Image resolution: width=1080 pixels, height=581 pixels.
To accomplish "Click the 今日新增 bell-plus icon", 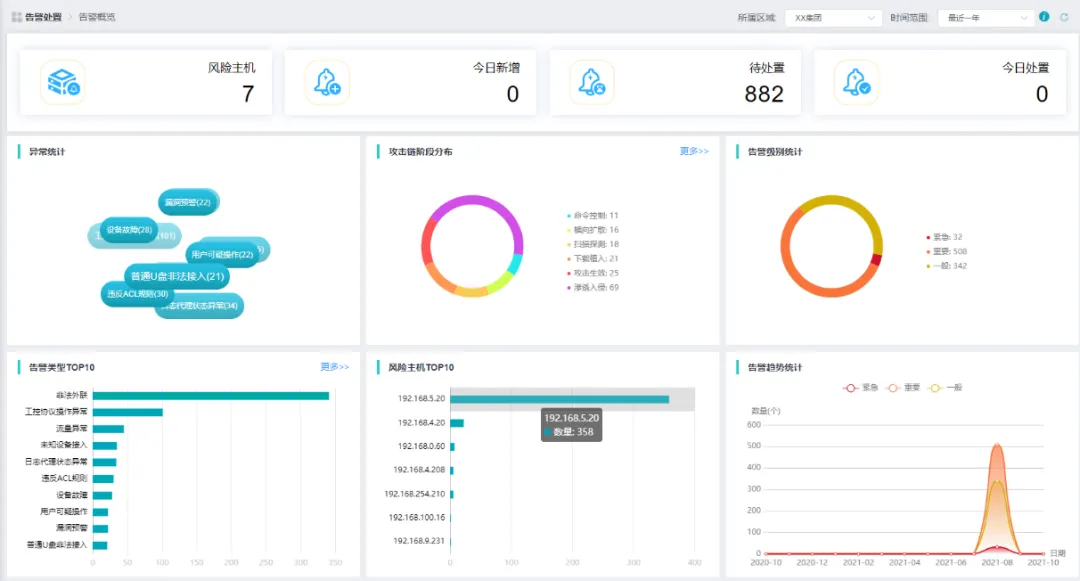I will click(327, 83).
